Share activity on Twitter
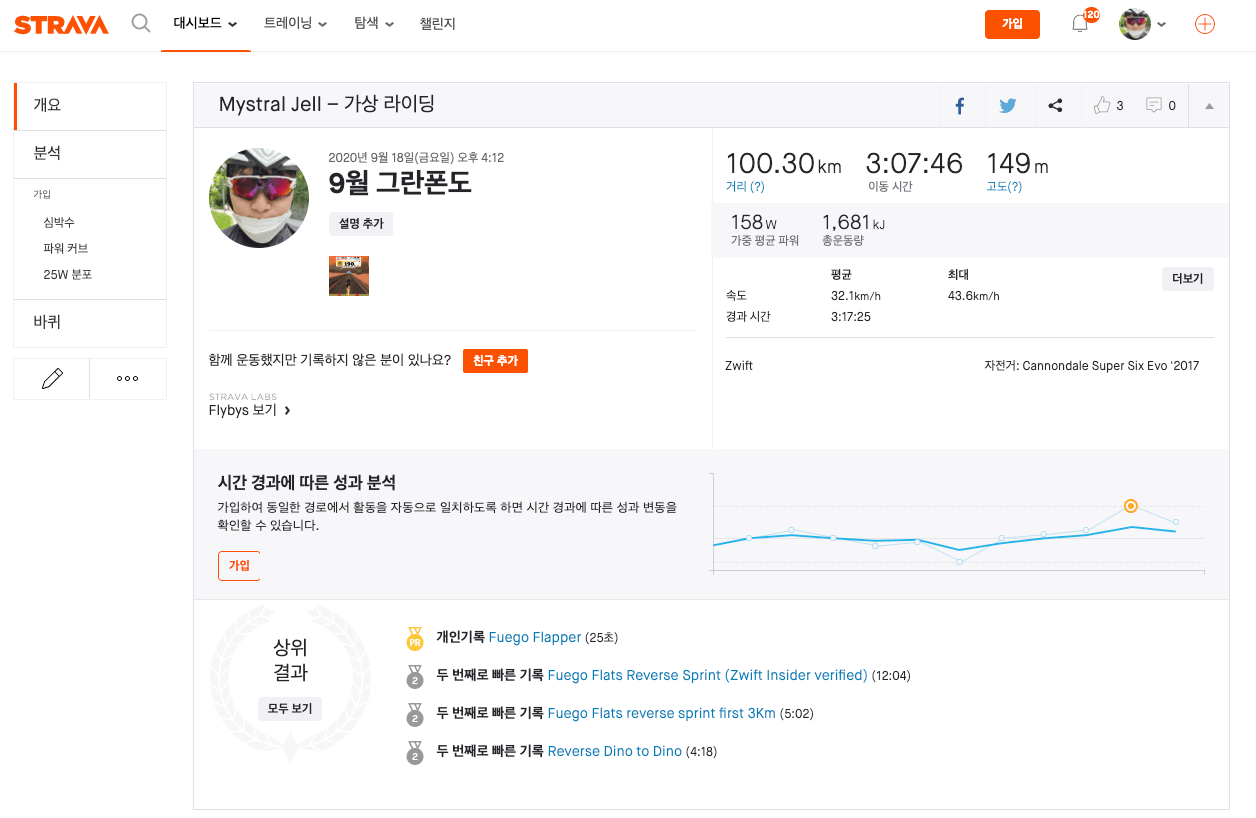This screenshot has width=1256, height=818. [x=1007, y=106]
